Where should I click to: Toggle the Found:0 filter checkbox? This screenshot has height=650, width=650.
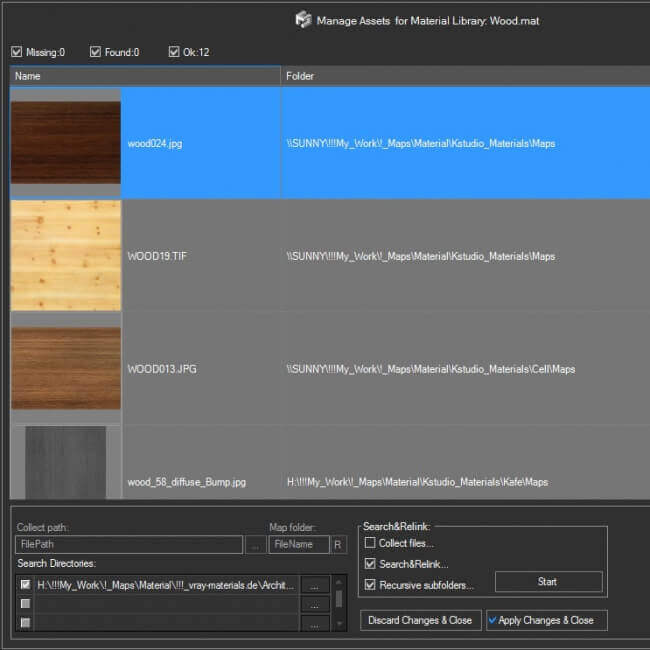[x=95, y=52]
